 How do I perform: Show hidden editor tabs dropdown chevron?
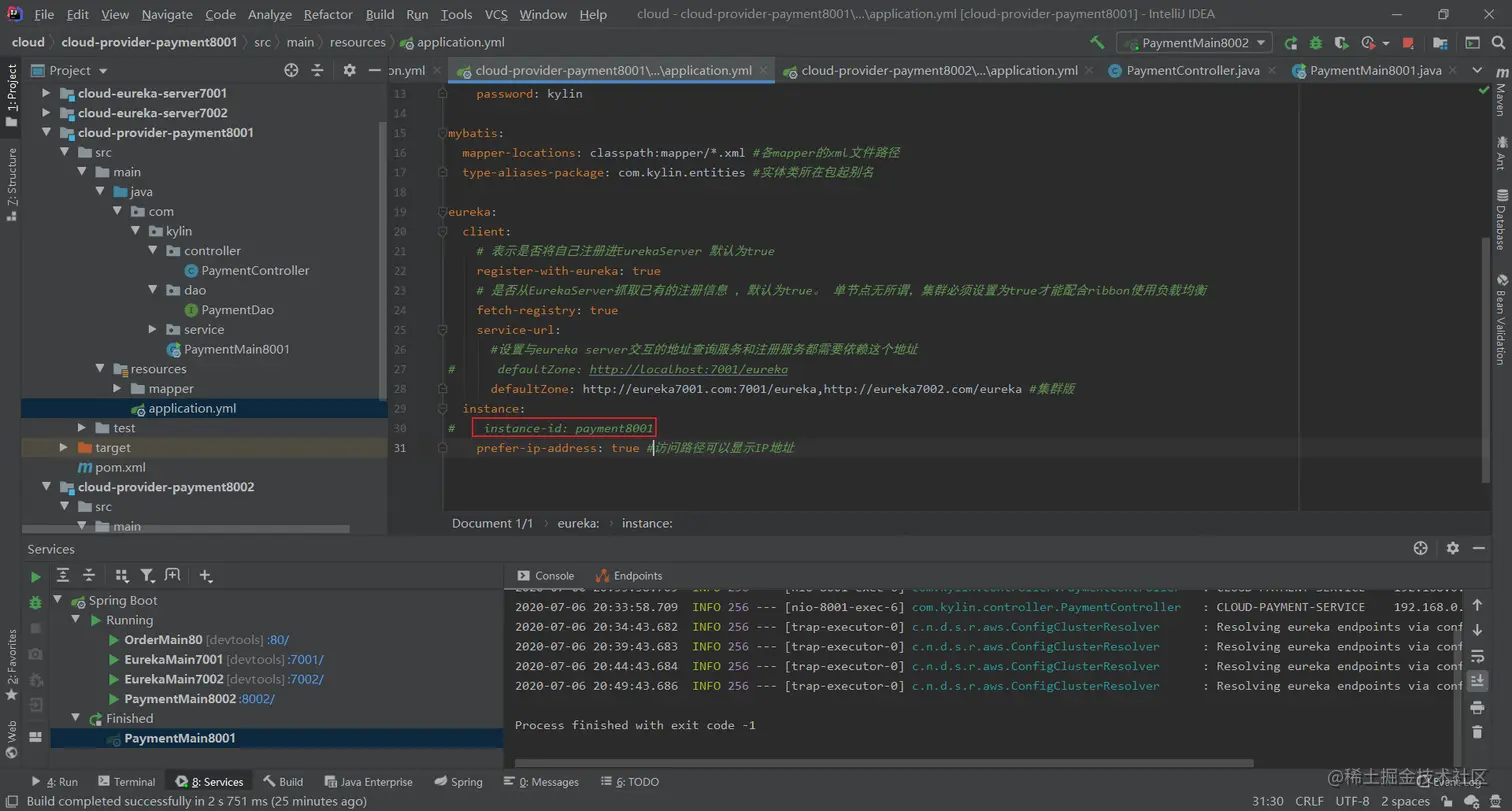pyautogui.click(x=1477, y=70)
